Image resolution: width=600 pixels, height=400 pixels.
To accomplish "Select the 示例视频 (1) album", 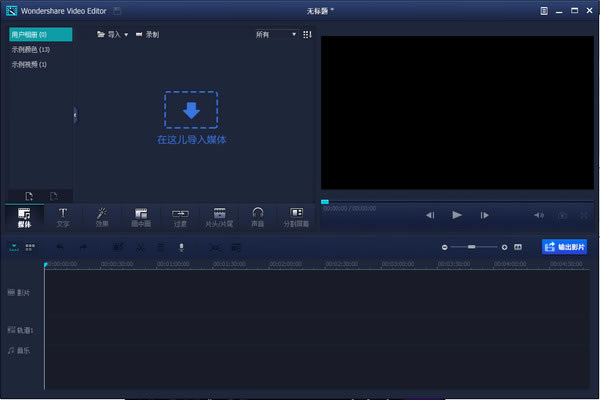I will click(x=29, y=64).
